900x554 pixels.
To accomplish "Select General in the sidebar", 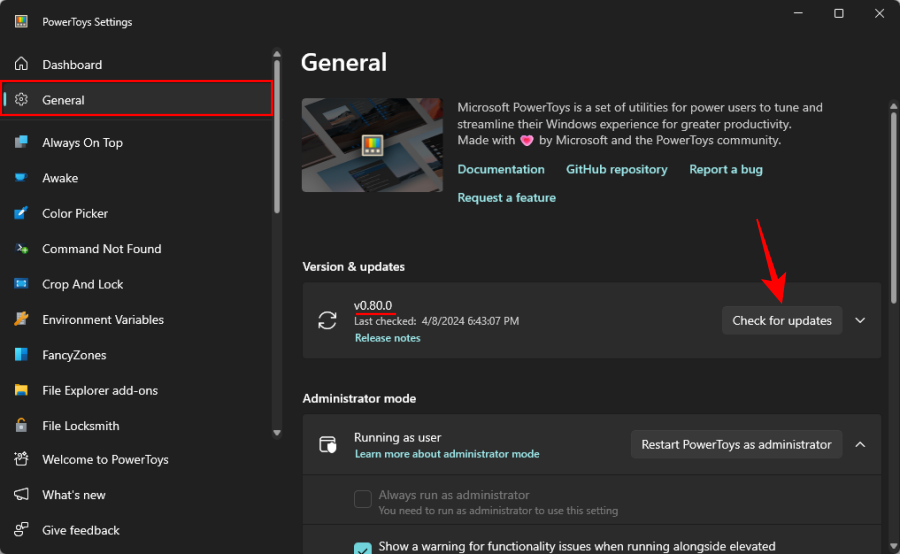I will coord(137,99).
